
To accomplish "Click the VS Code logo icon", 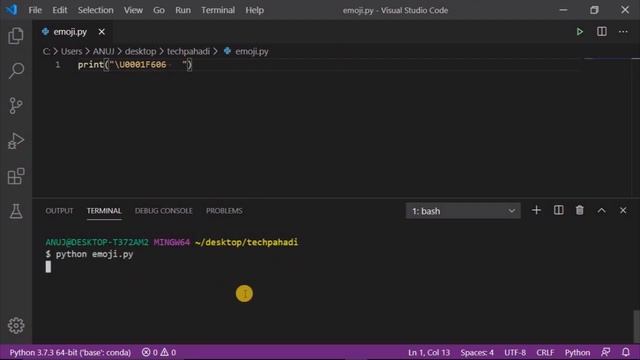I will (x=11, y=10).
